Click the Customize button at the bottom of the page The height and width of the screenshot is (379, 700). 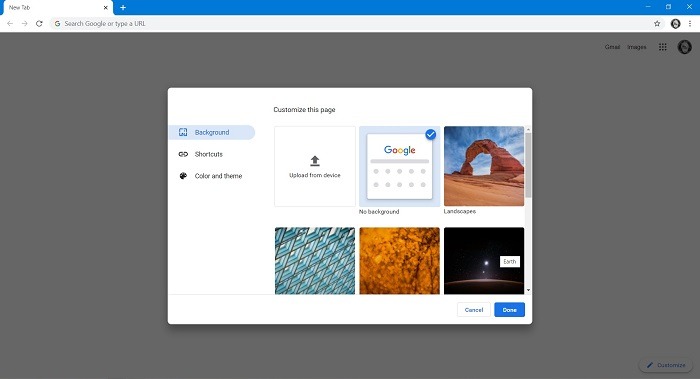(666, 365)
